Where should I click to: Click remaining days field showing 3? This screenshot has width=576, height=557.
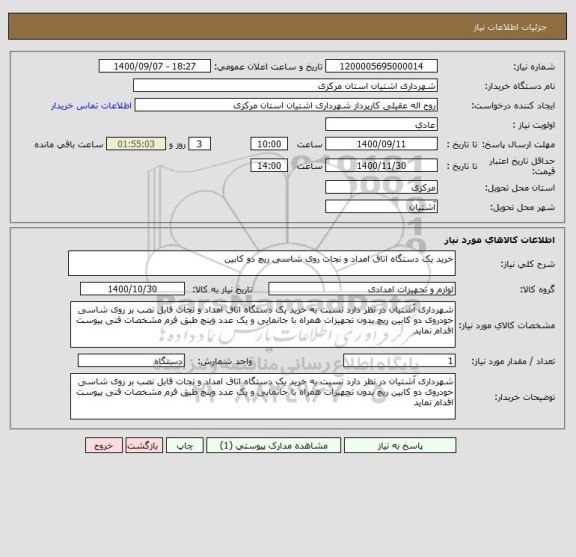click(x=199, y=144)
